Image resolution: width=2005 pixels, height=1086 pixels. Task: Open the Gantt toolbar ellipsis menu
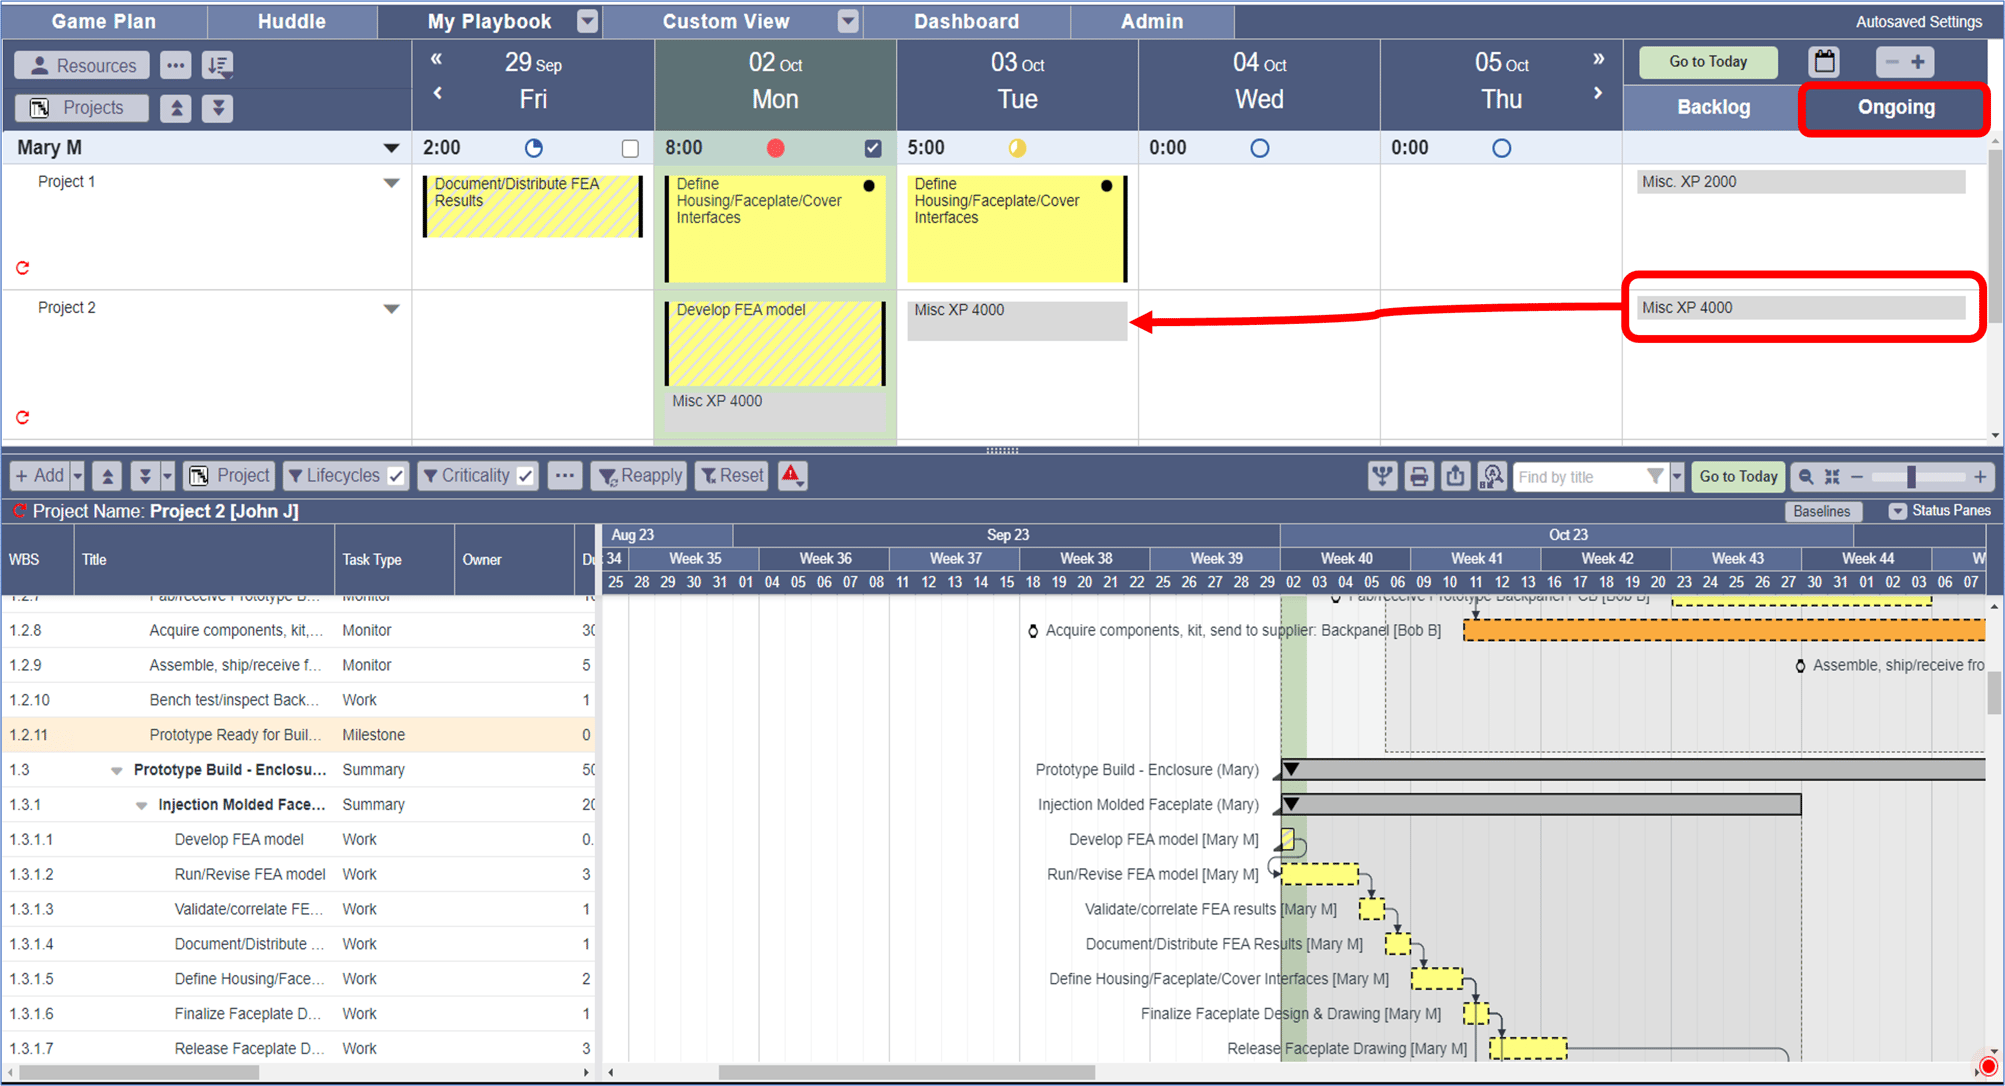tap(565, 476)
